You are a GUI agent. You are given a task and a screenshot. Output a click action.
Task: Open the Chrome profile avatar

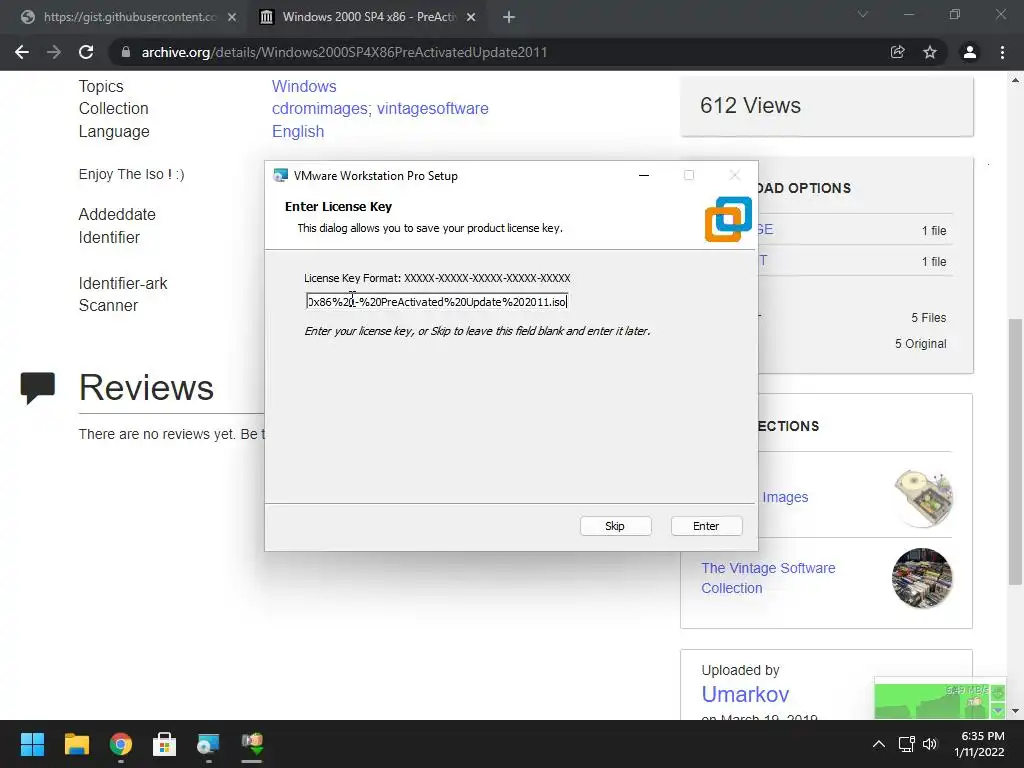970,52
